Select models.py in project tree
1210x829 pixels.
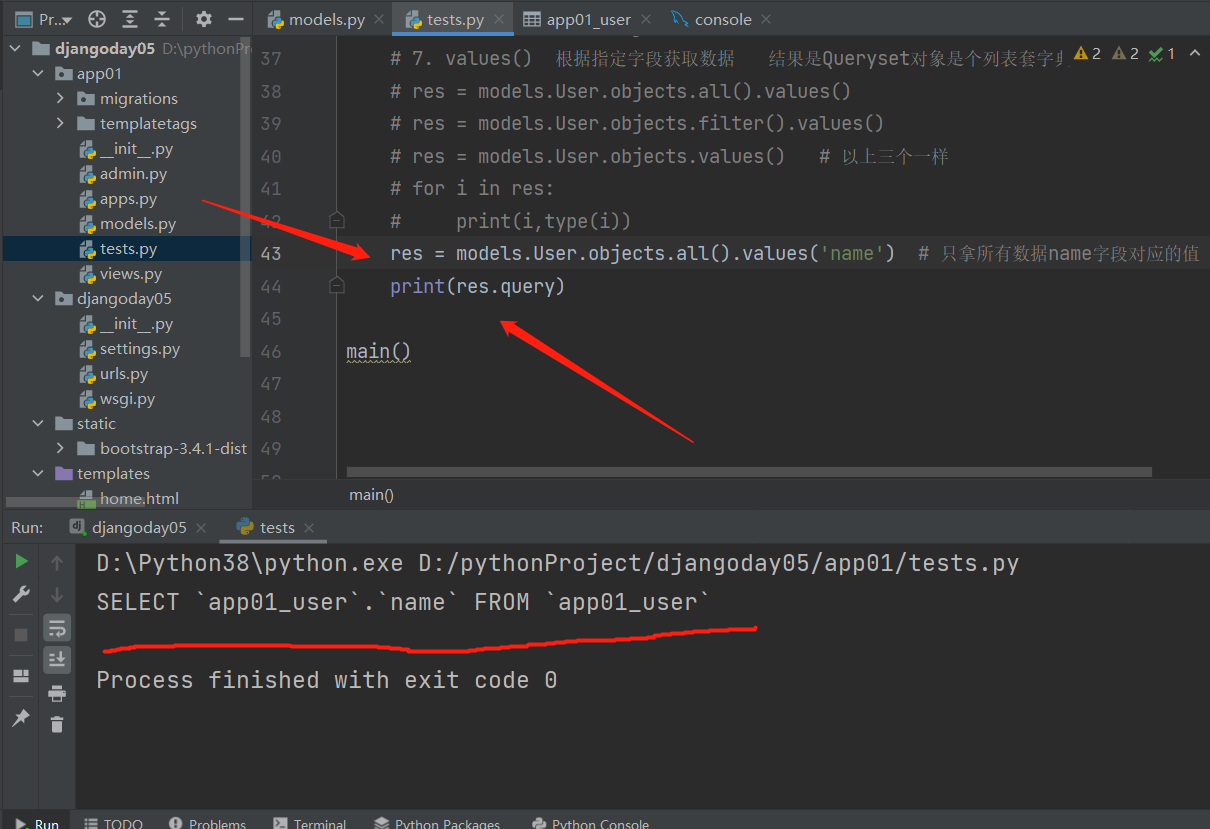point(138,223)
